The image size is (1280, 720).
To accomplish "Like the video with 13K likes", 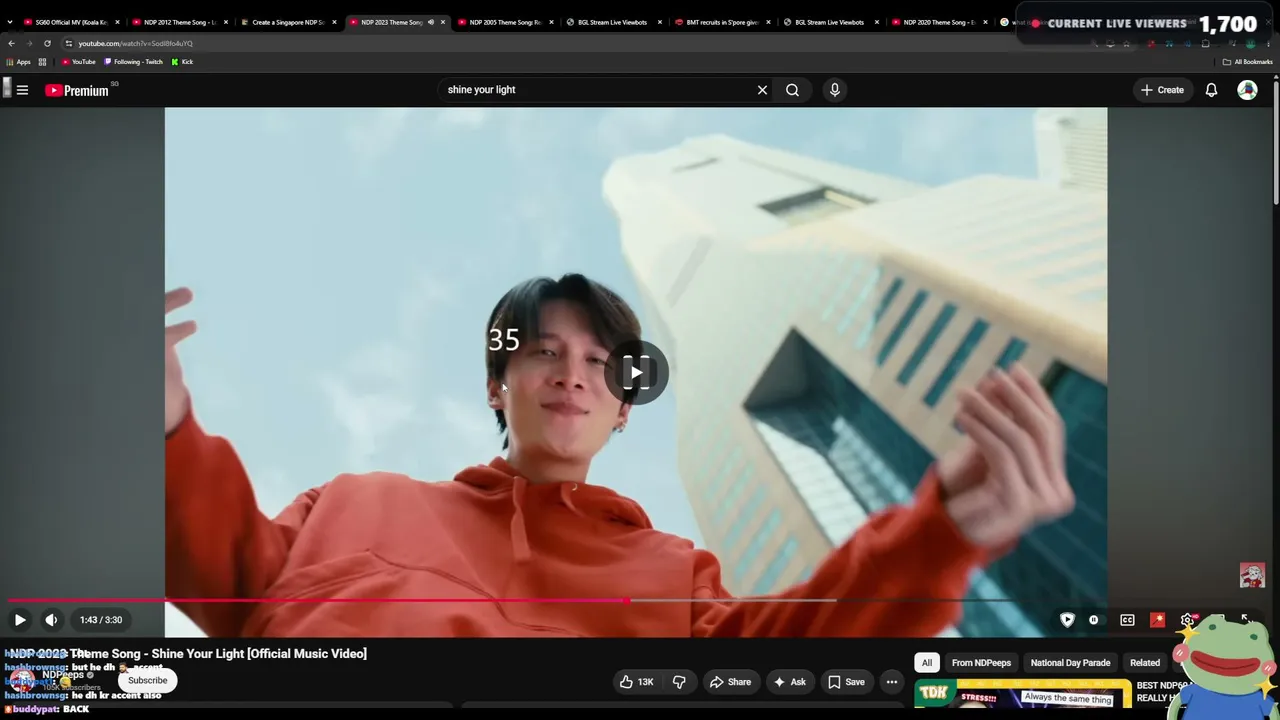I will 636,682.
